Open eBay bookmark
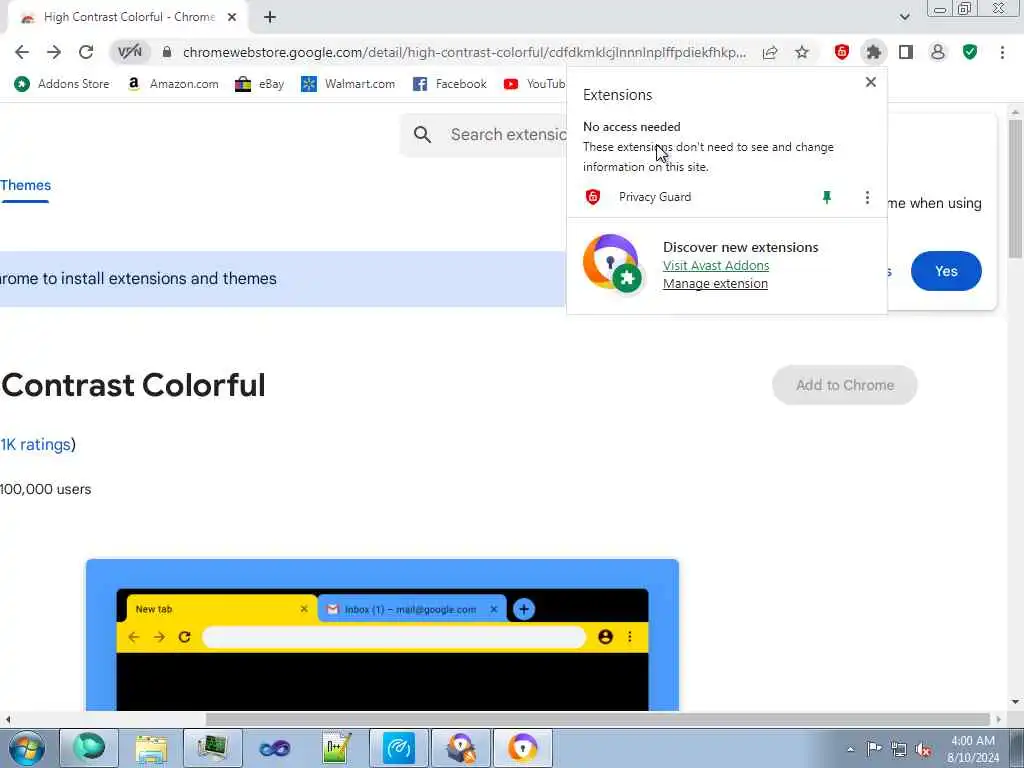The width and height of the screenshot is (1024, 768). pyautogui.click(x=259, y=84)
